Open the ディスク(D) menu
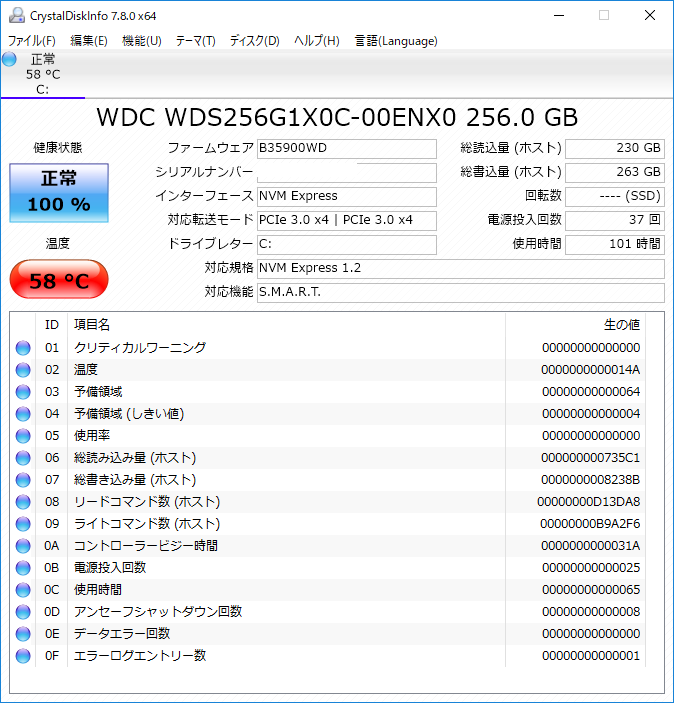The image size is (674, 703). pos(255,41)
